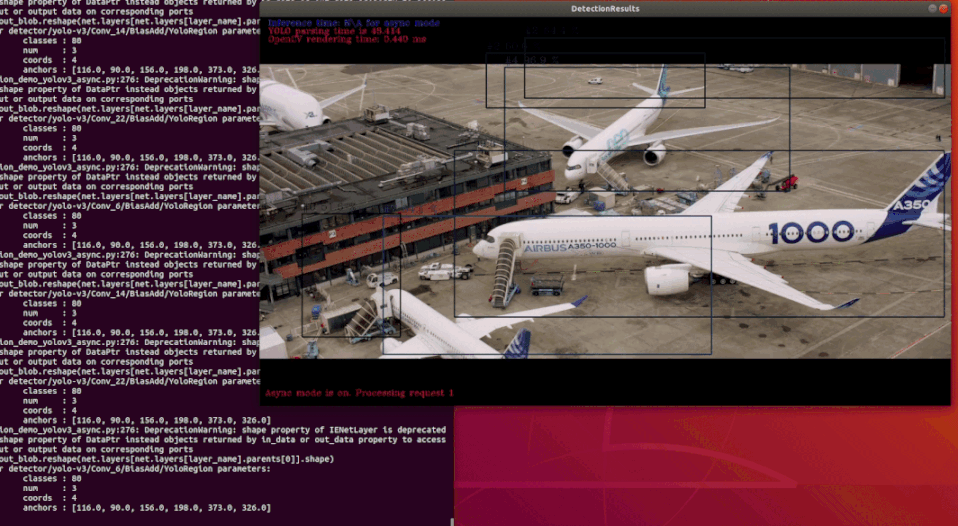Click the airport video frame in DetectionResults
958x526 pixels.
coord(605,211)
